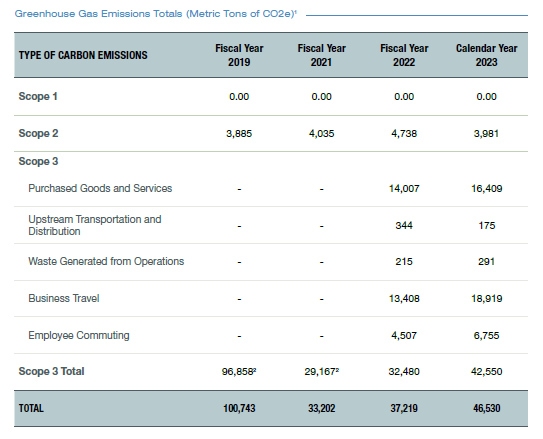543x439 pixels.
Task: Click the Scope 3 Total value 29,167
Action: pyautogui.click(x=321, y=372)
